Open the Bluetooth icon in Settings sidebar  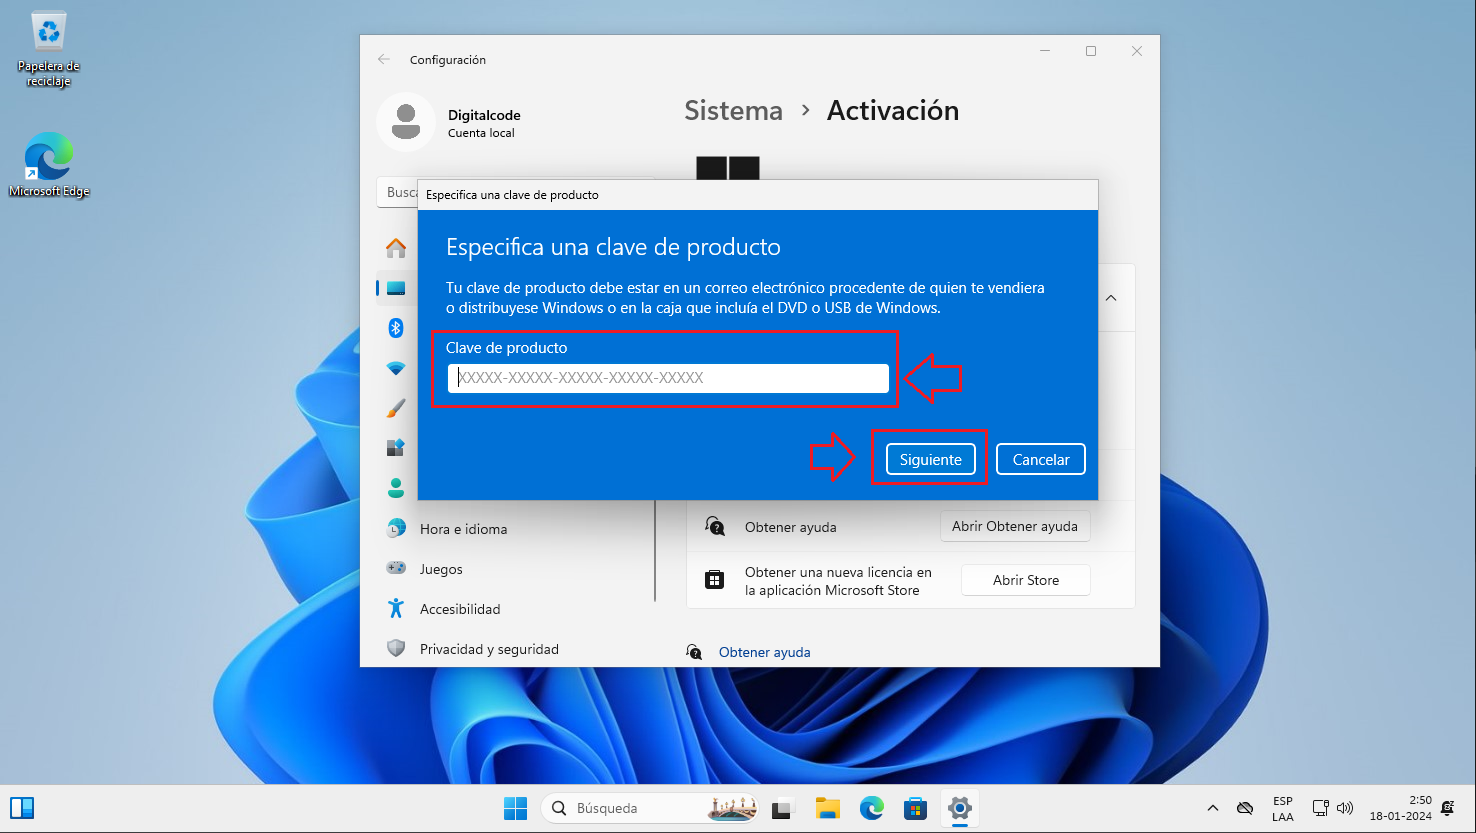[x=396, y=328]
